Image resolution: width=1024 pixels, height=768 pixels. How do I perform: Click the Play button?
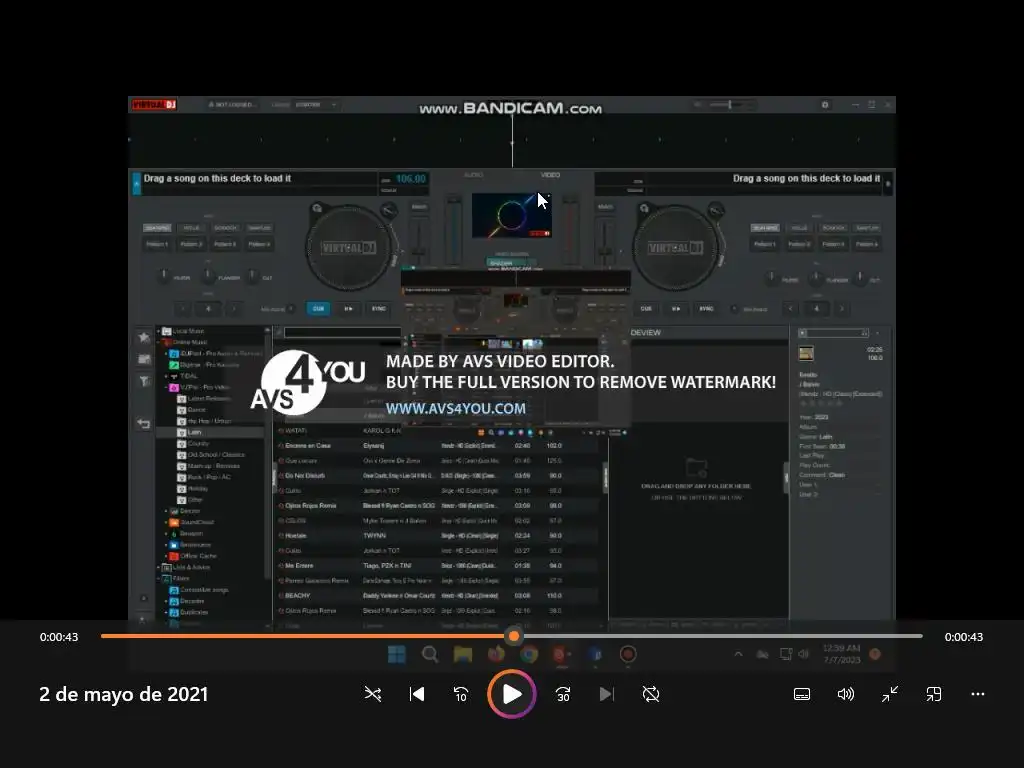[512, 694]
